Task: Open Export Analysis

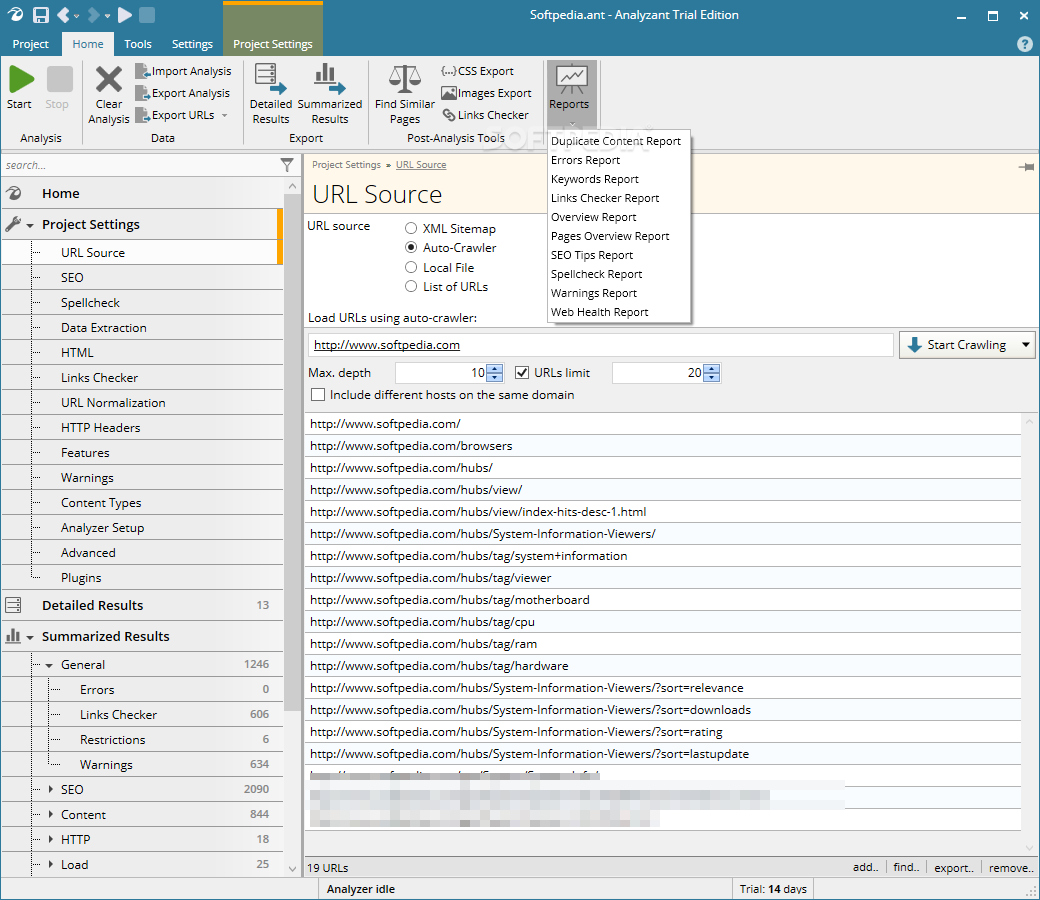Action: coord(183,93)
